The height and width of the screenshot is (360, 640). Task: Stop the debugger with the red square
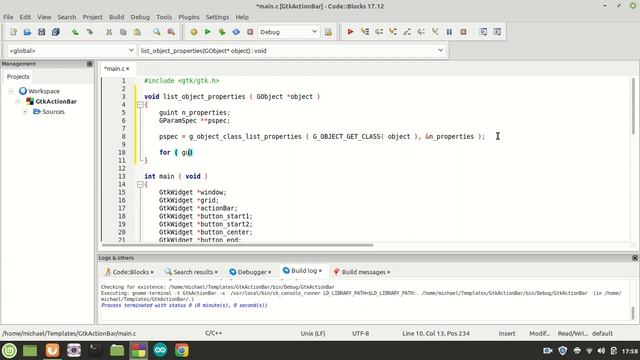click(x=463, y=32)
